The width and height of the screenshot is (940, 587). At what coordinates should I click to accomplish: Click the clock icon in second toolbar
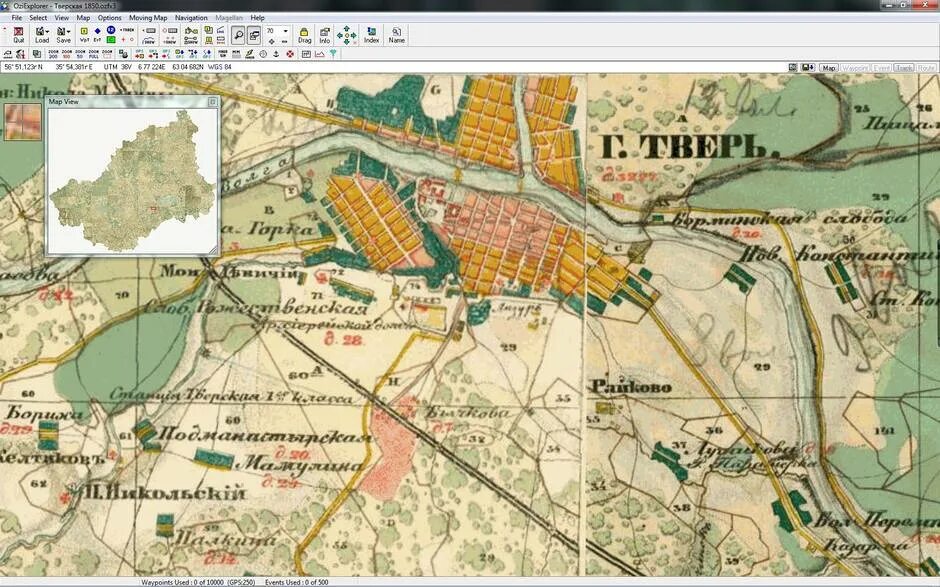click(x=263, y=54)
